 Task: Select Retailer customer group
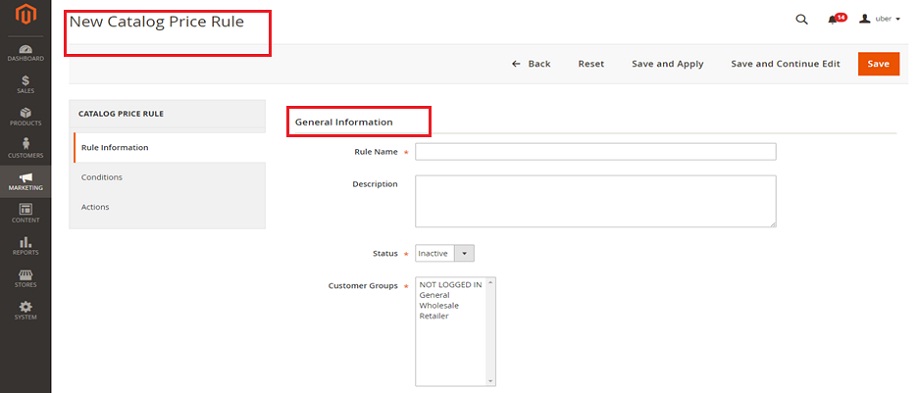(x=434, y=316)
